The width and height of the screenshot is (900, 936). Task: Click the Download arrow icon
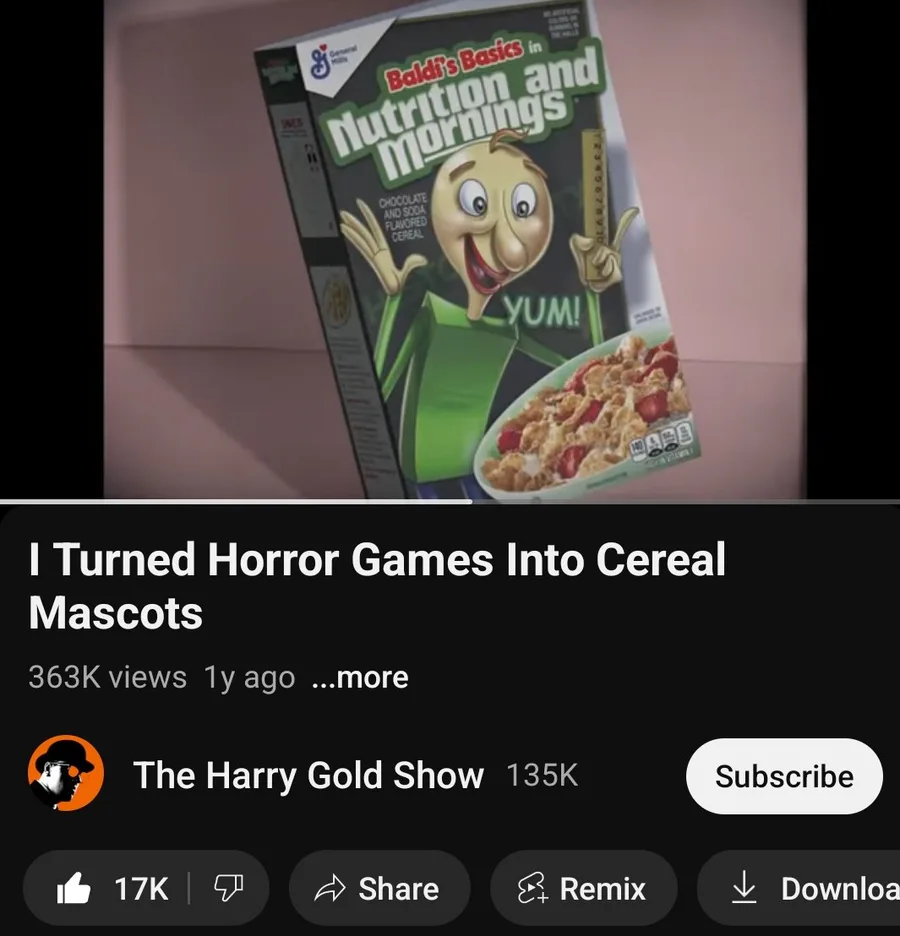[x=744, y=888]
